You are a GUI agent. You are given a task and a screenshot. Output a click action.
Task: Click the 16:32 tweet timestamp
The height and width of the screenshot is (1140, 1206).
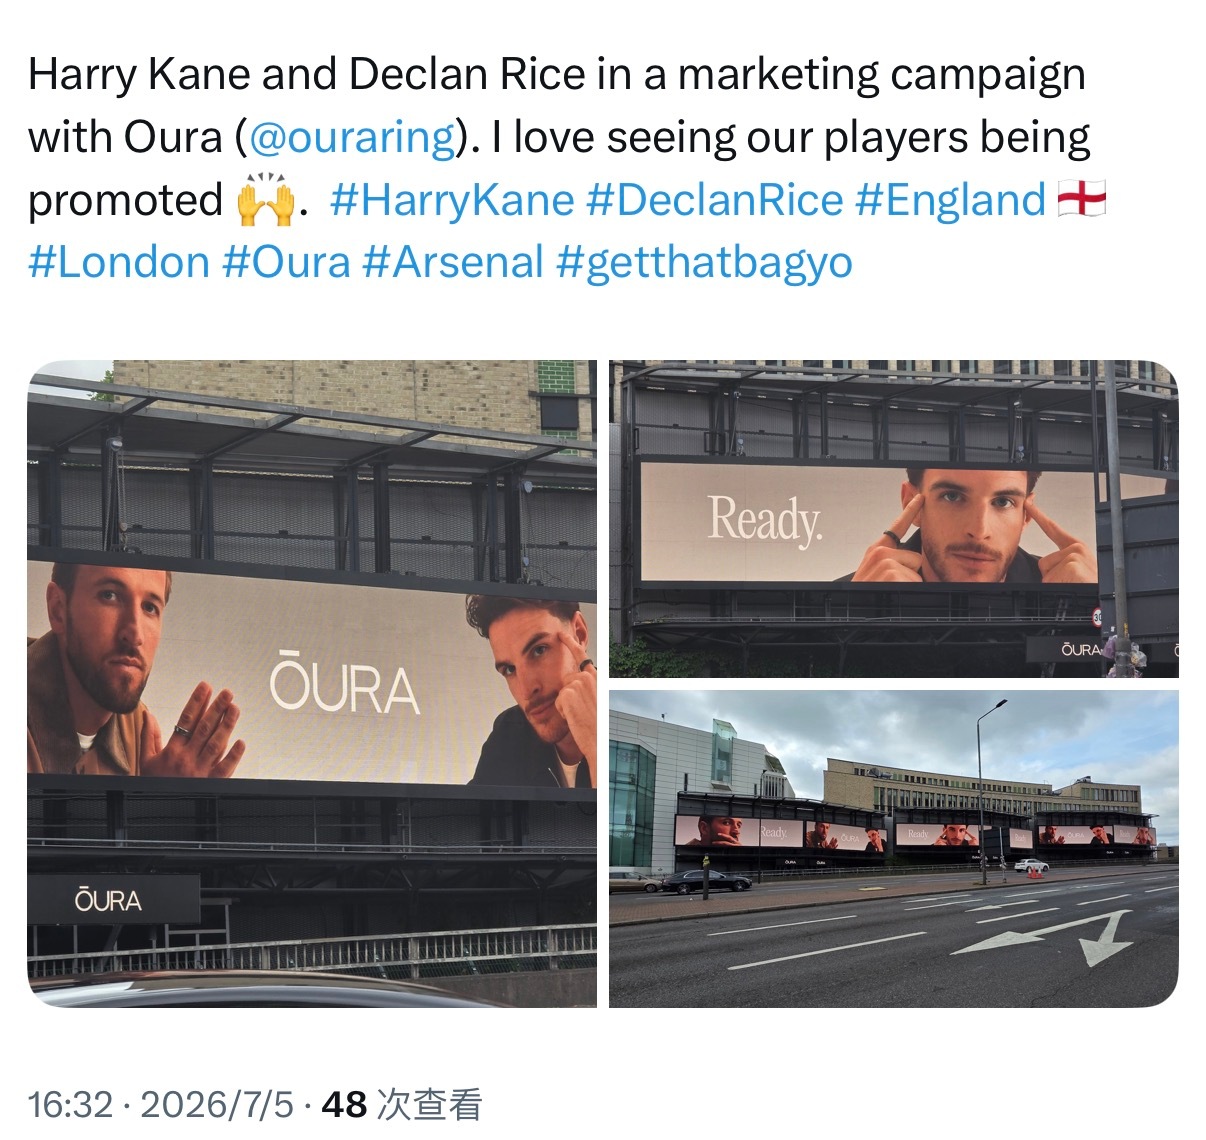tap(70, 1104)
